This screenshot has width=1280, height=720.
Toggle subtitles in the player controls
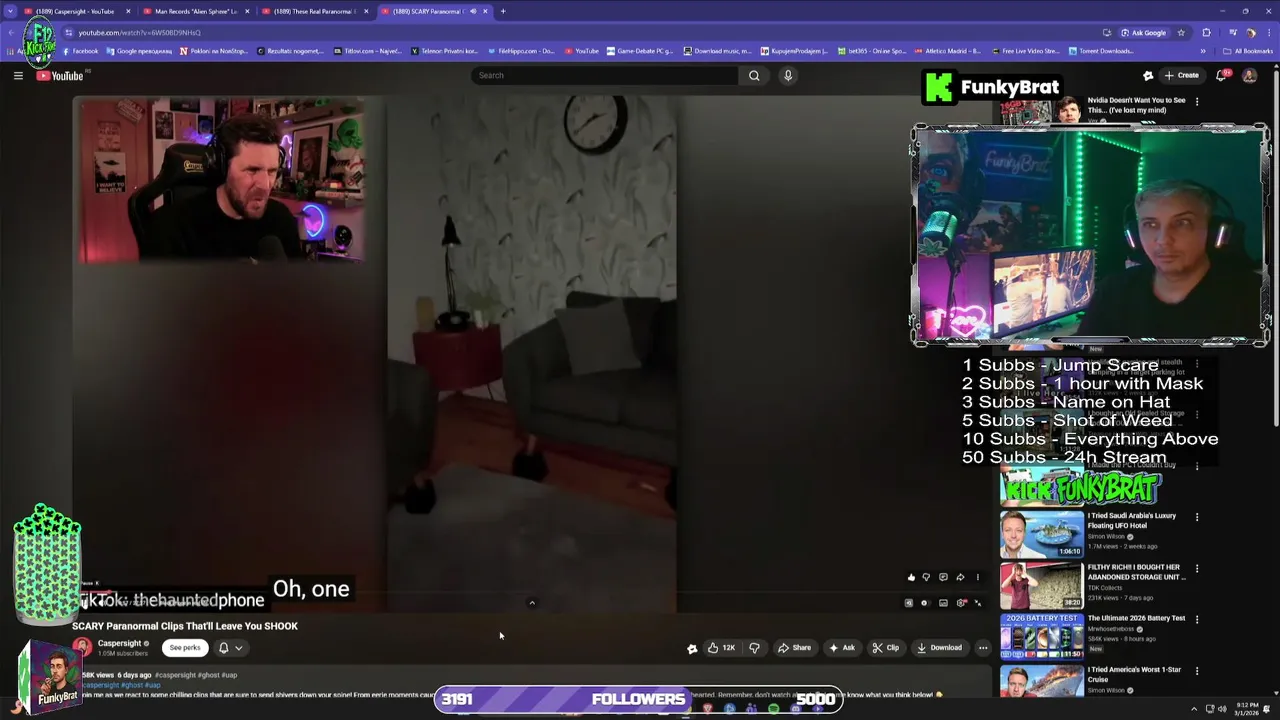(x=943, y=603)
